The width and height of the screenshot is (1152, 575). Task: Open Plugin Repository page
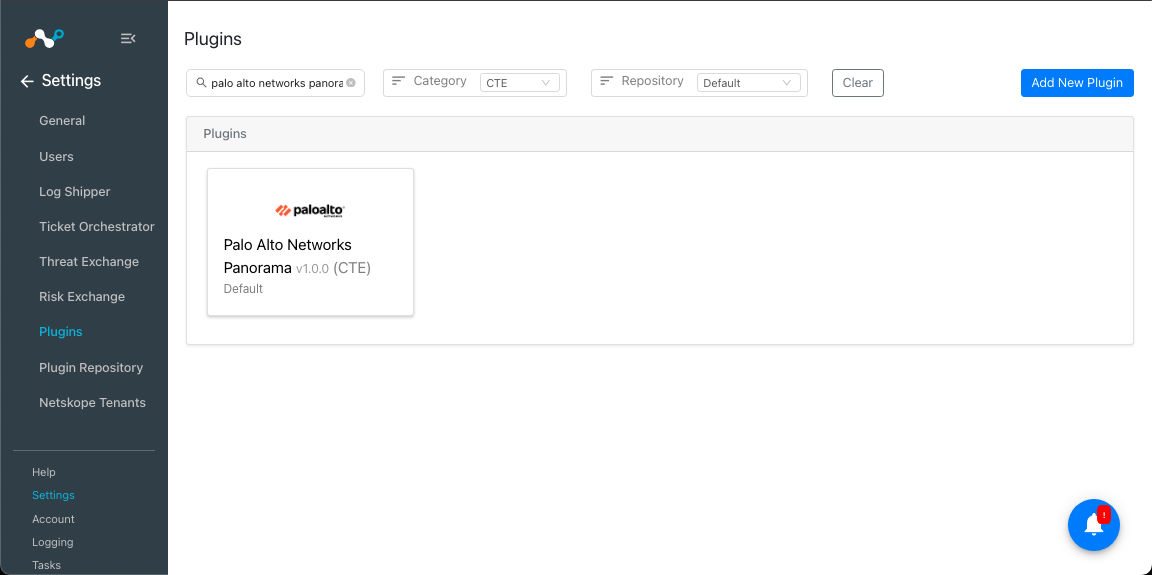[91, 367]
